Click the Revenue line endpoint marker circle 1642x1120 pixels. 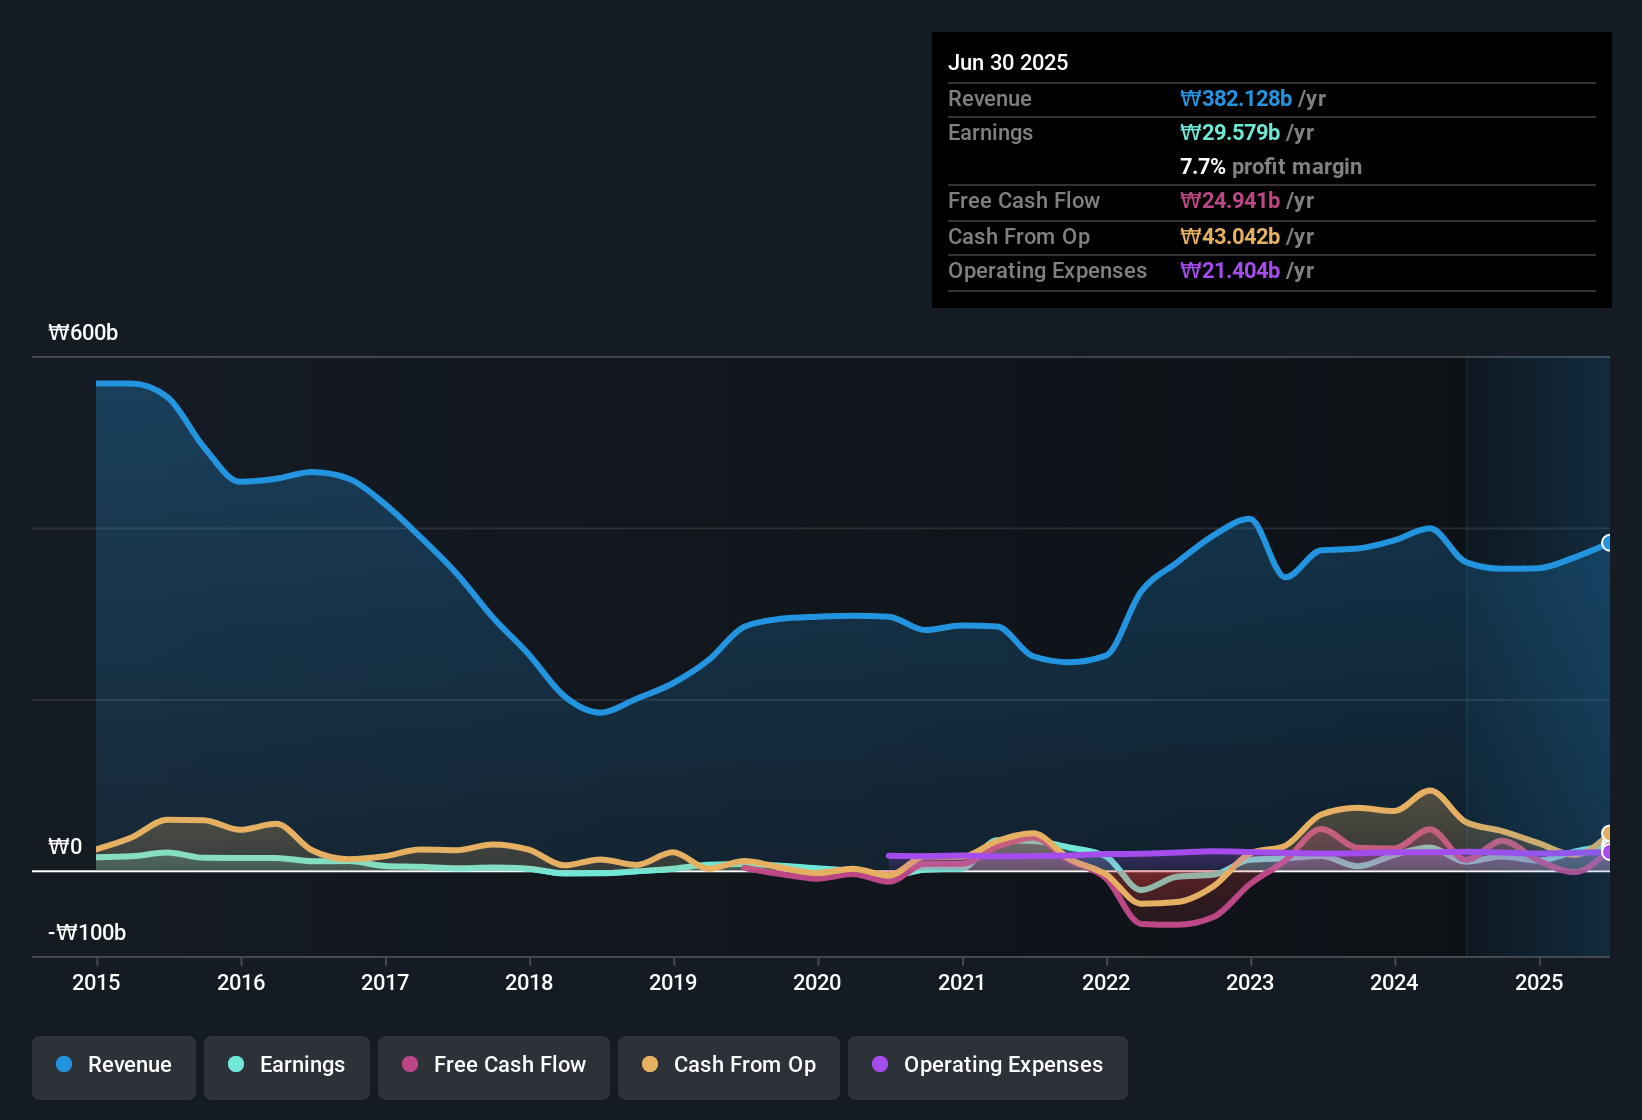point(1607,543)
